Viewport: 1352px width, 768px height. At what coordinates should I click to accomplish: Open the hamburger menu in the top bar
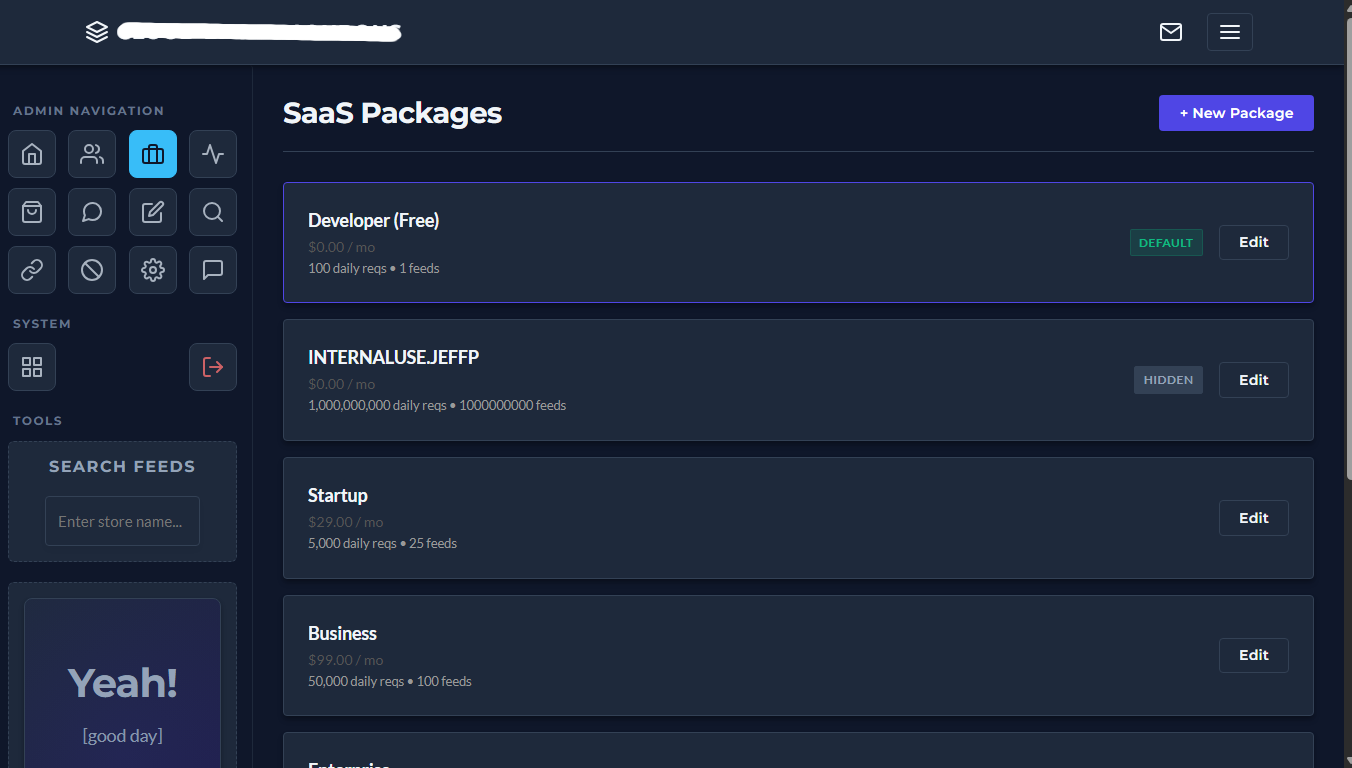pos(1229,32)
